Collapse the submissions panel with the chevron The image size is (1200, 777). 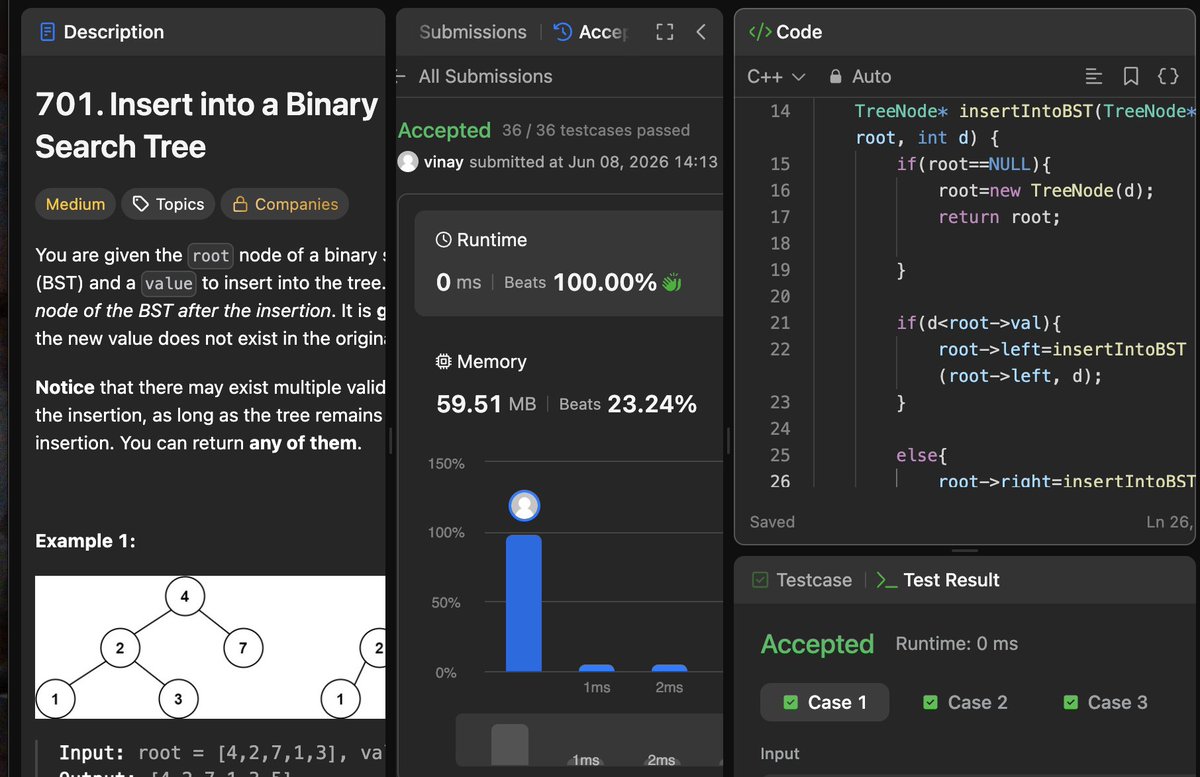coord(701,32)
